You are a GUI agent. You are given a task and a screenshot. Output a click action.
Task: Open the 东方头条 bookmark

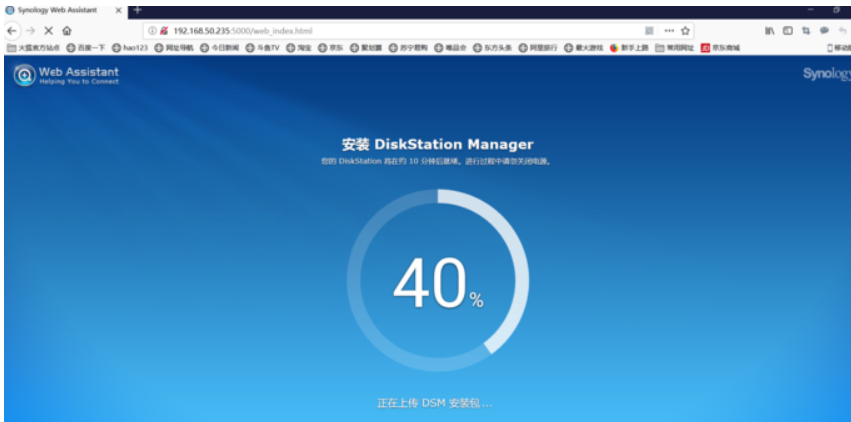[492, 48]
